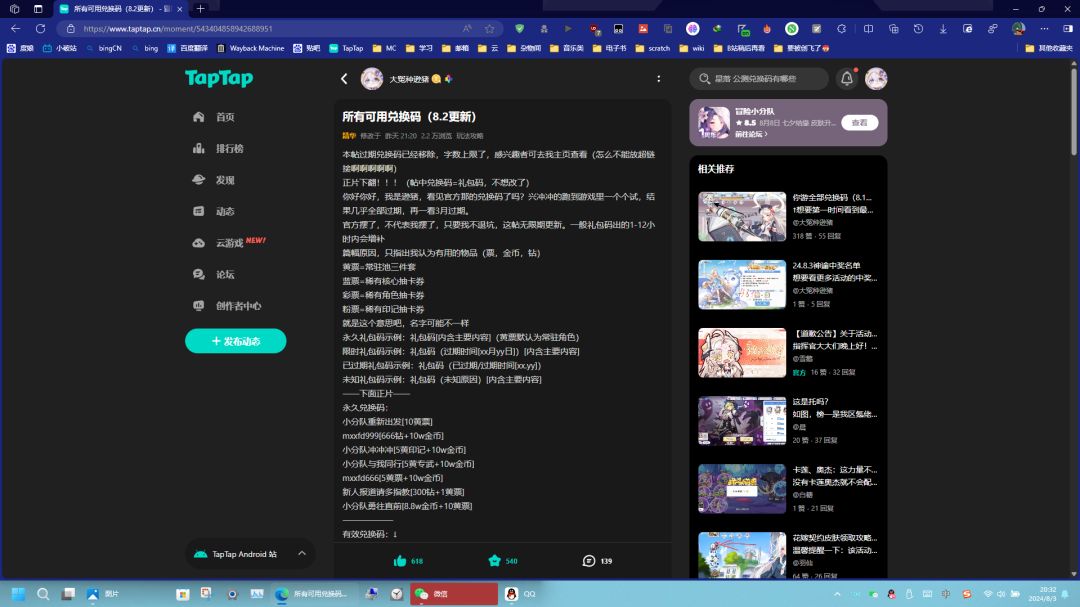Image resolution: width=1080 pixels, height=607 pixels.
Task: Open browser settings ellipsis menu
Action: click(x=1044, y=29)
